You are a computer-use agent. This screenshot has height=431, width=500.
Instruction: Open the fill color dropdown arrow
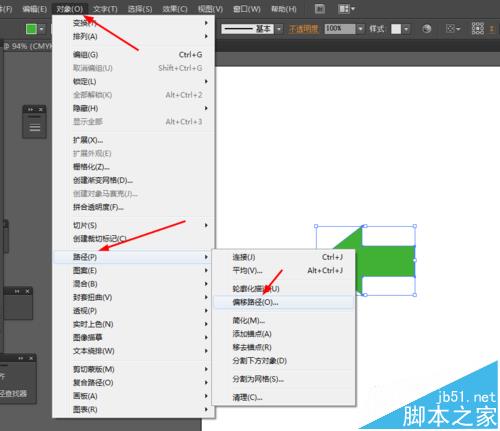[x=41, y=29]
